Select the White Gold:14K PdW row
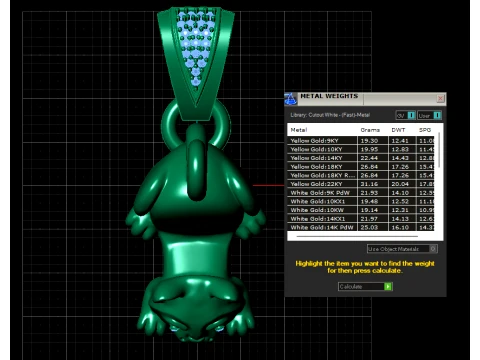480x360 pixels. (x=362, y=227)
